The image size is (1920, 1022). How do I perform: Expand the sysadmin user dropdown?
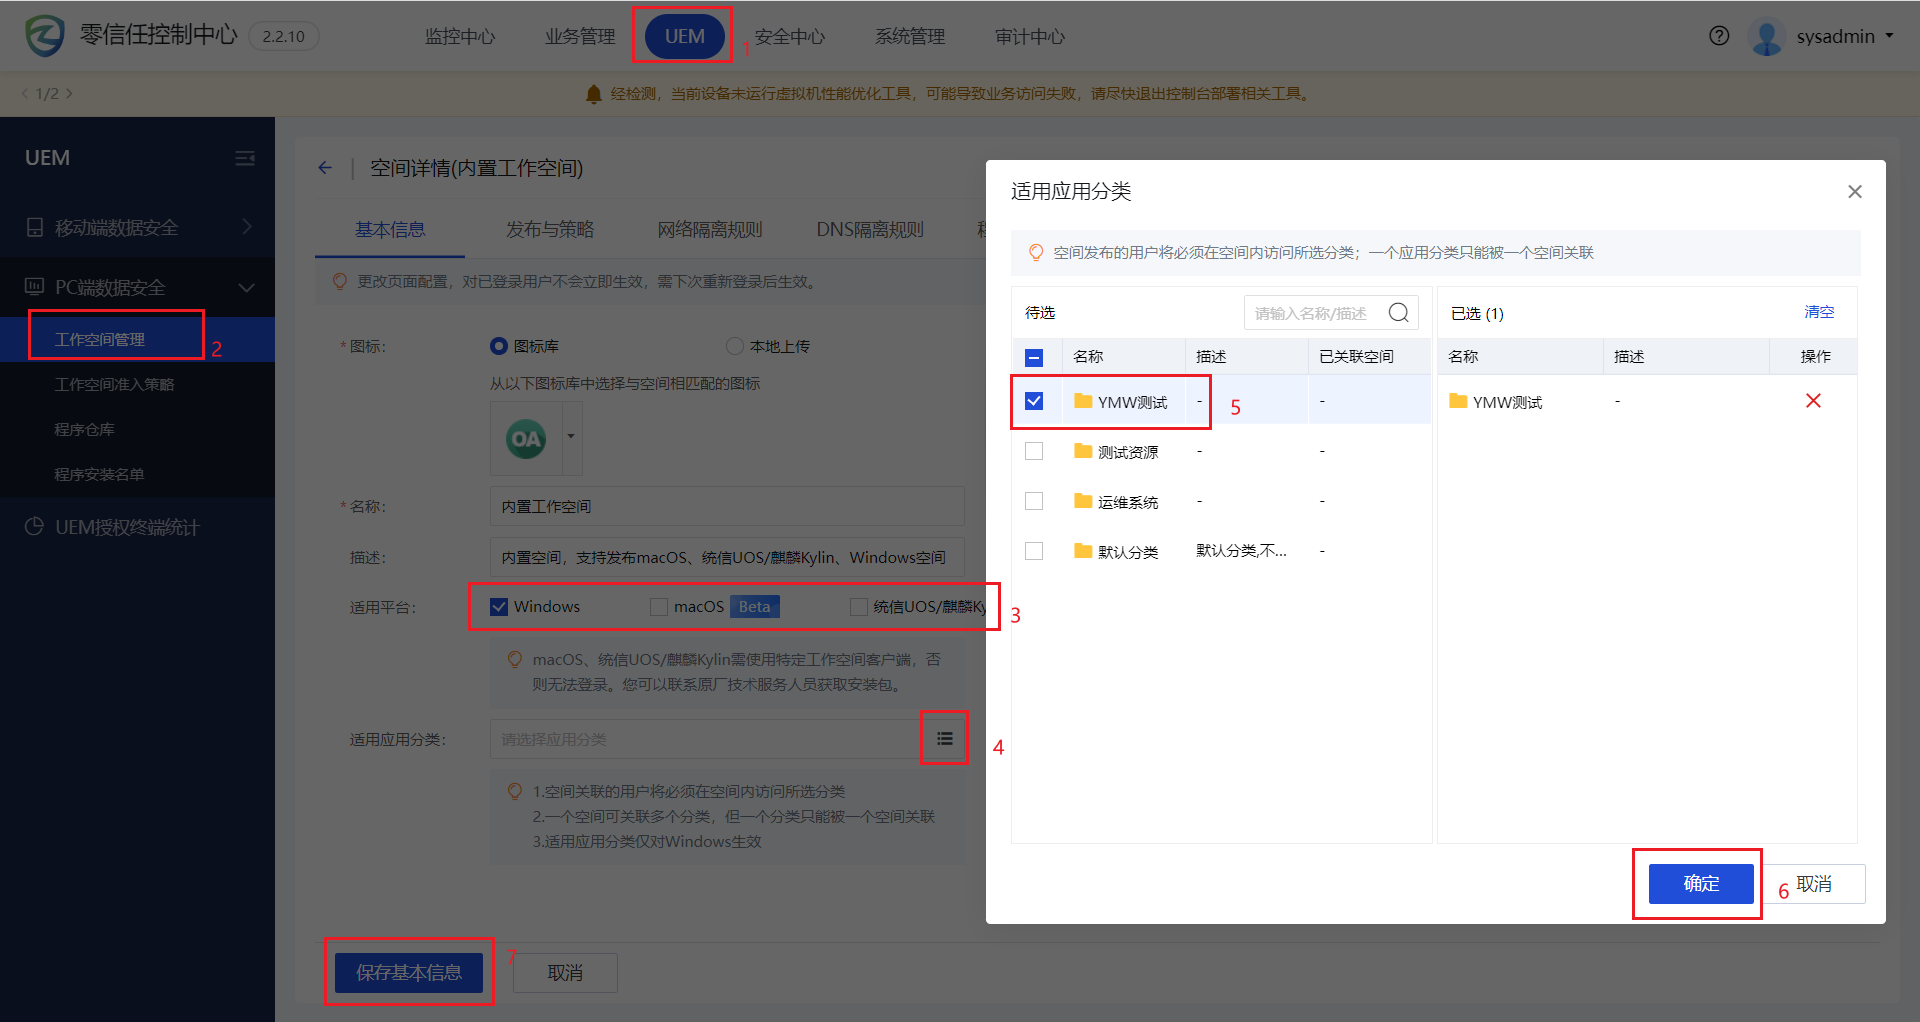[x=1888, y=36]
